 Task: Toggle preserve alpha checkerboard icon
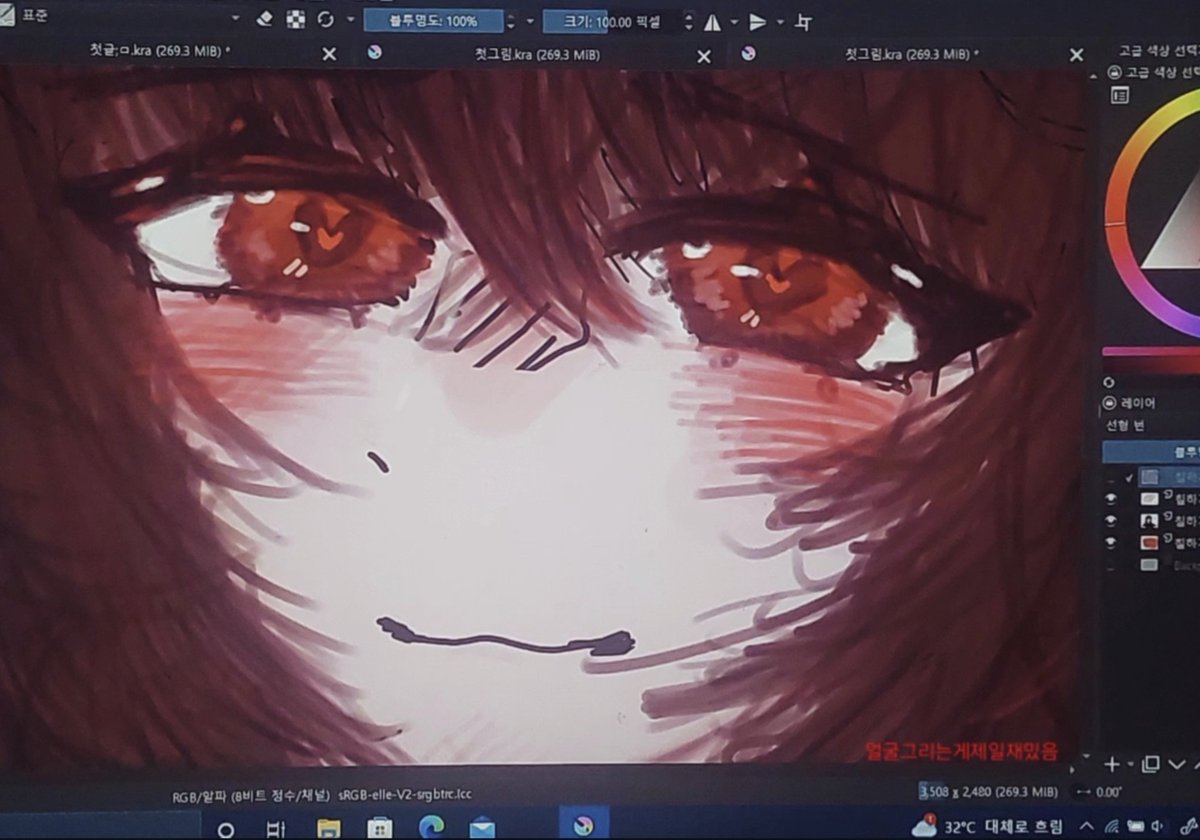296,19
